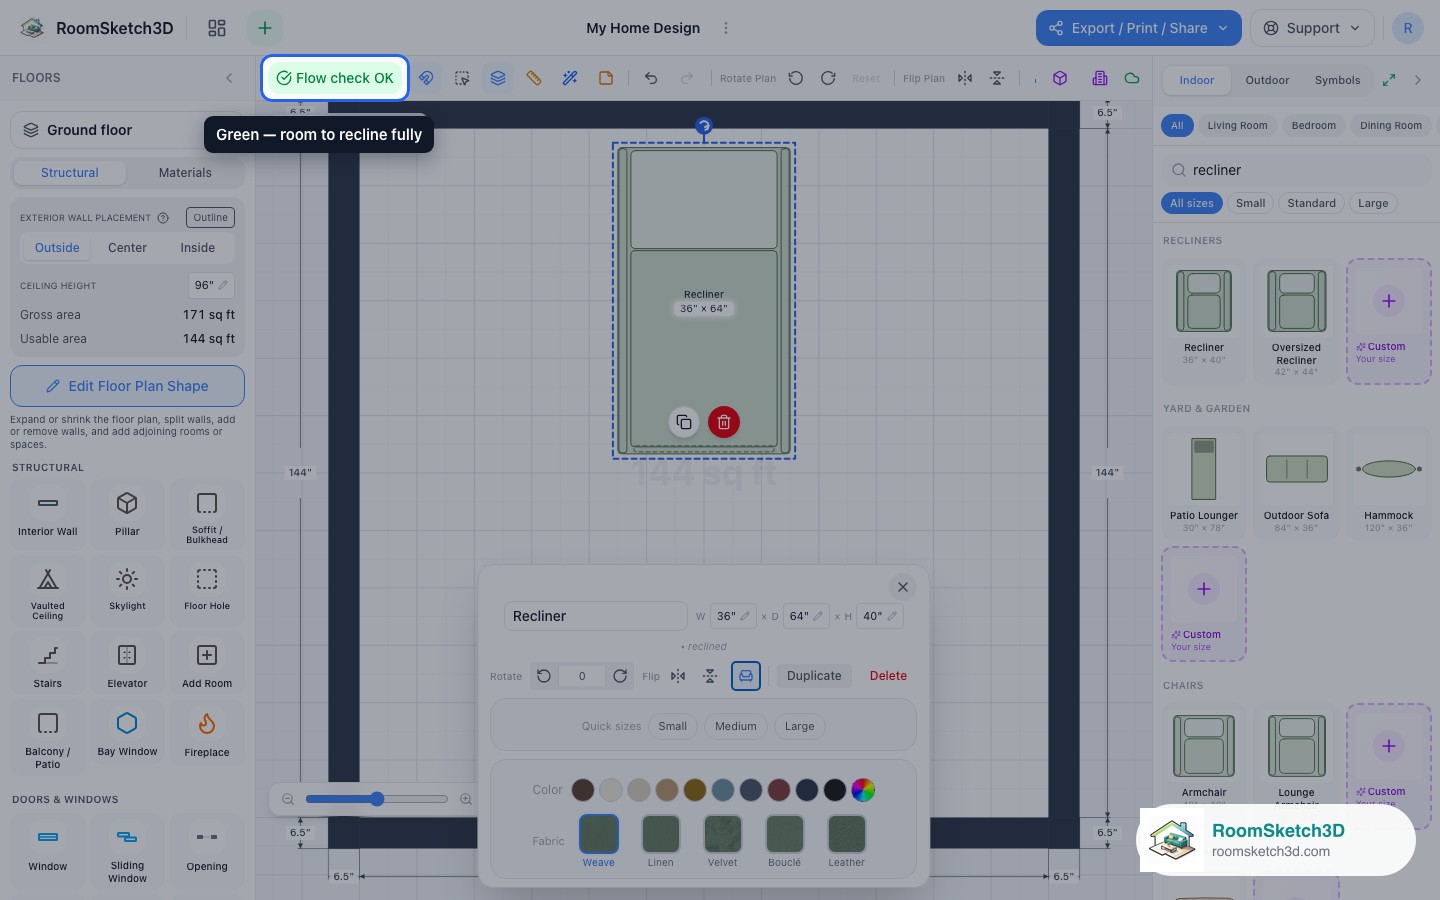Copy recliner using canvas duplicate icon
1440x900 pixels.
coord(684,422)
